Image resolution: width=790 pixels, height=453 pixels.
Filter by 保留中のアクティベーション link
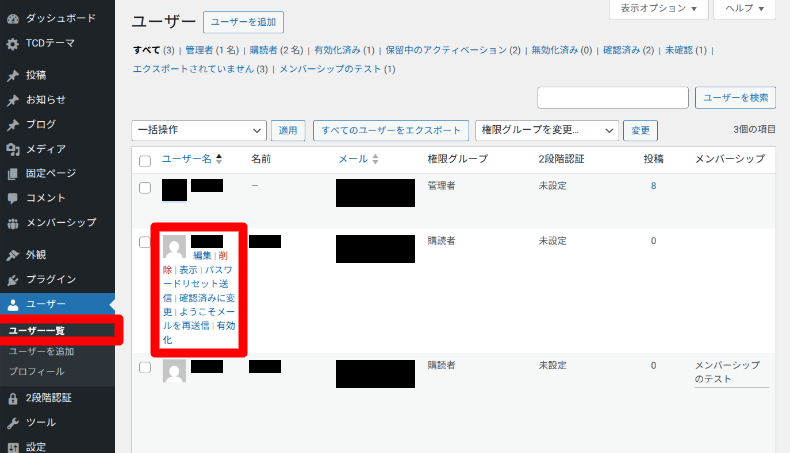tap(446, 50)
